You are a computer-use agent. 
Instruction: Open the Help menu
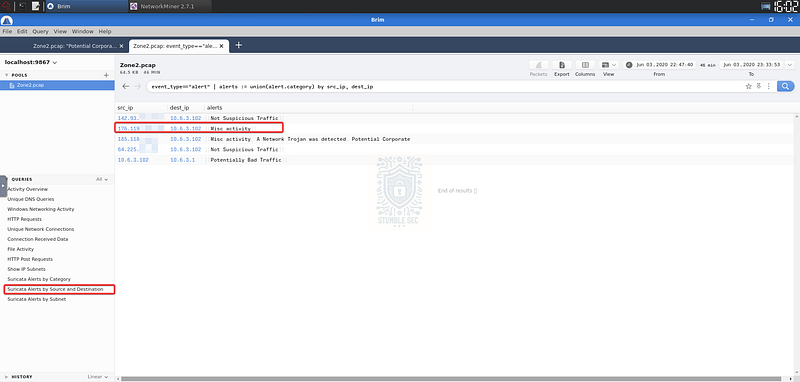[105, 31]
